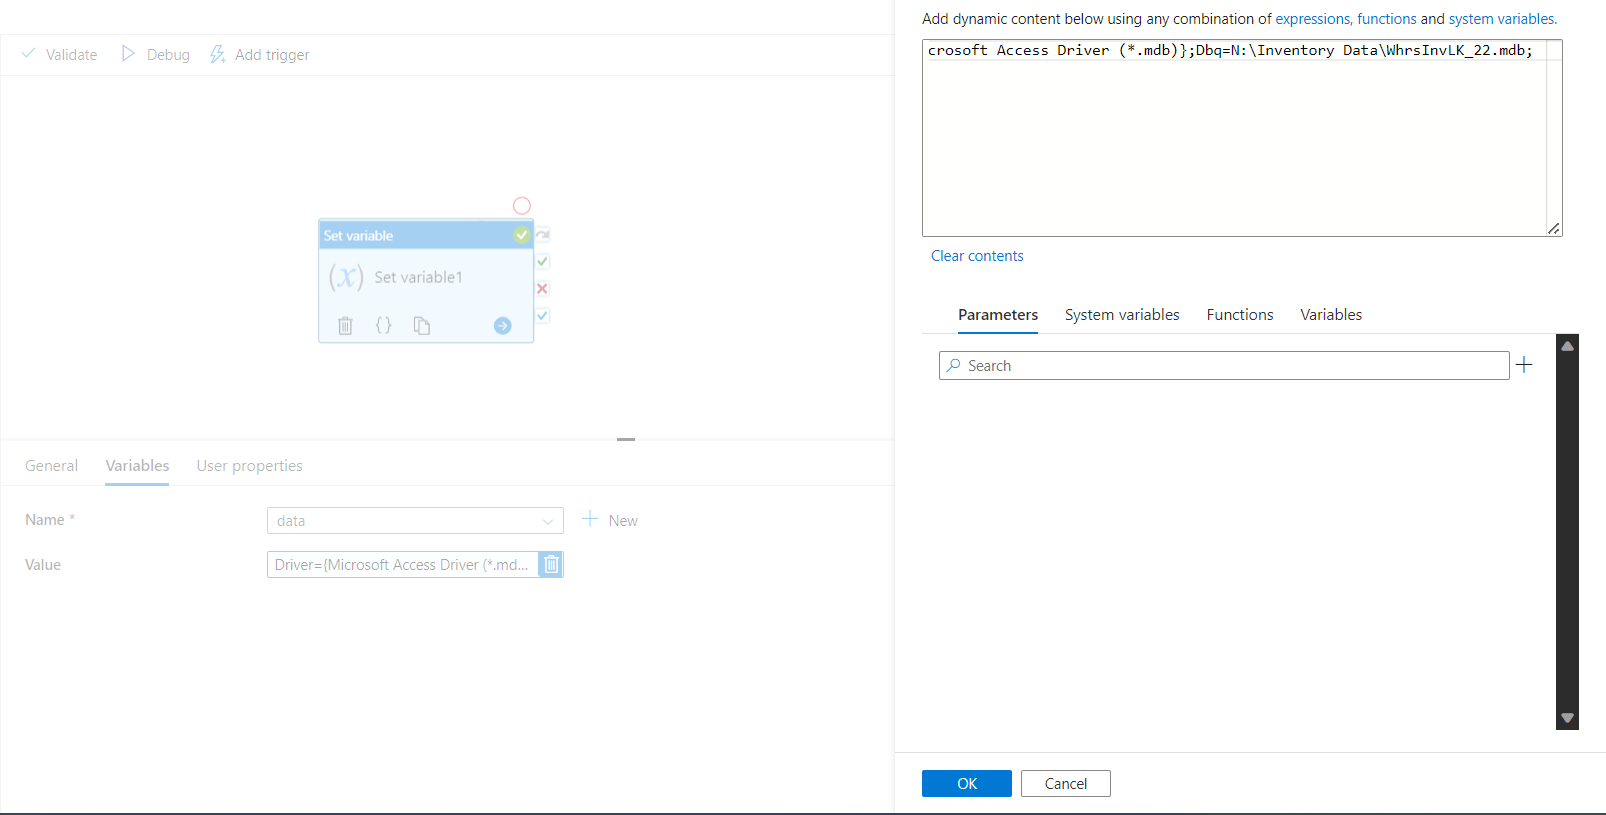Click the Debug toolbar button
1606x815 pixels.
click(156, 54)
